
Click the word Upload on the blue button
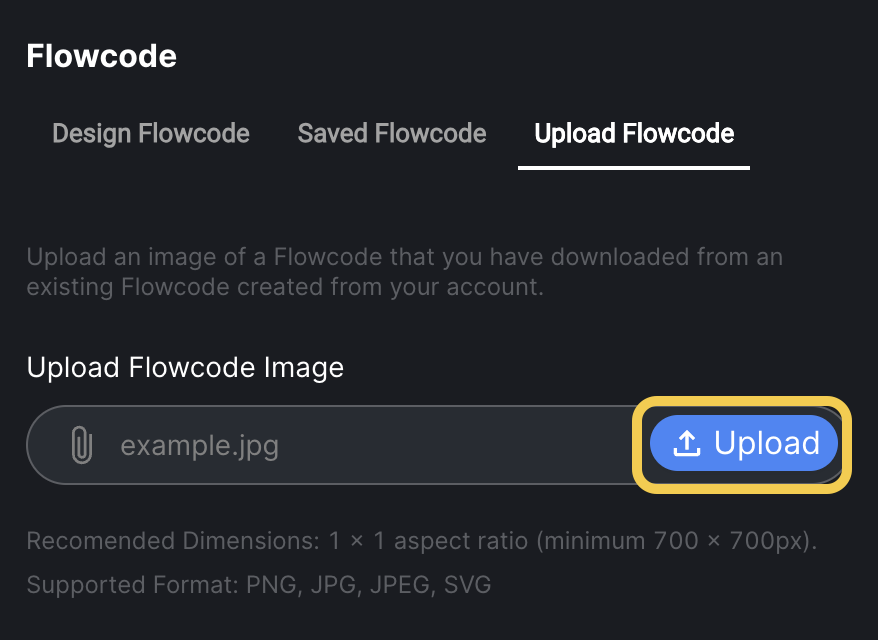coord(767,443)
